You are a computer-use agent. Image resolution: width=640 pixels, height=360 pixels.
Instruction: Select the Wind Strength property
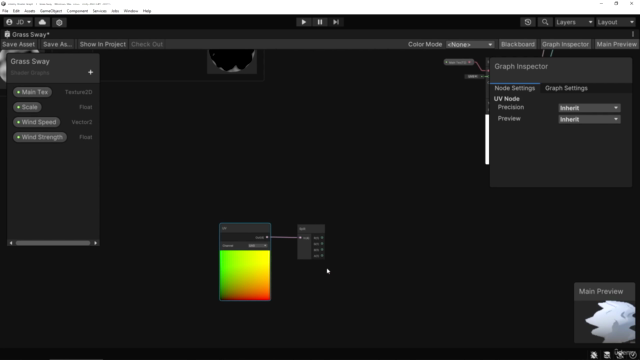coord(40,137)
